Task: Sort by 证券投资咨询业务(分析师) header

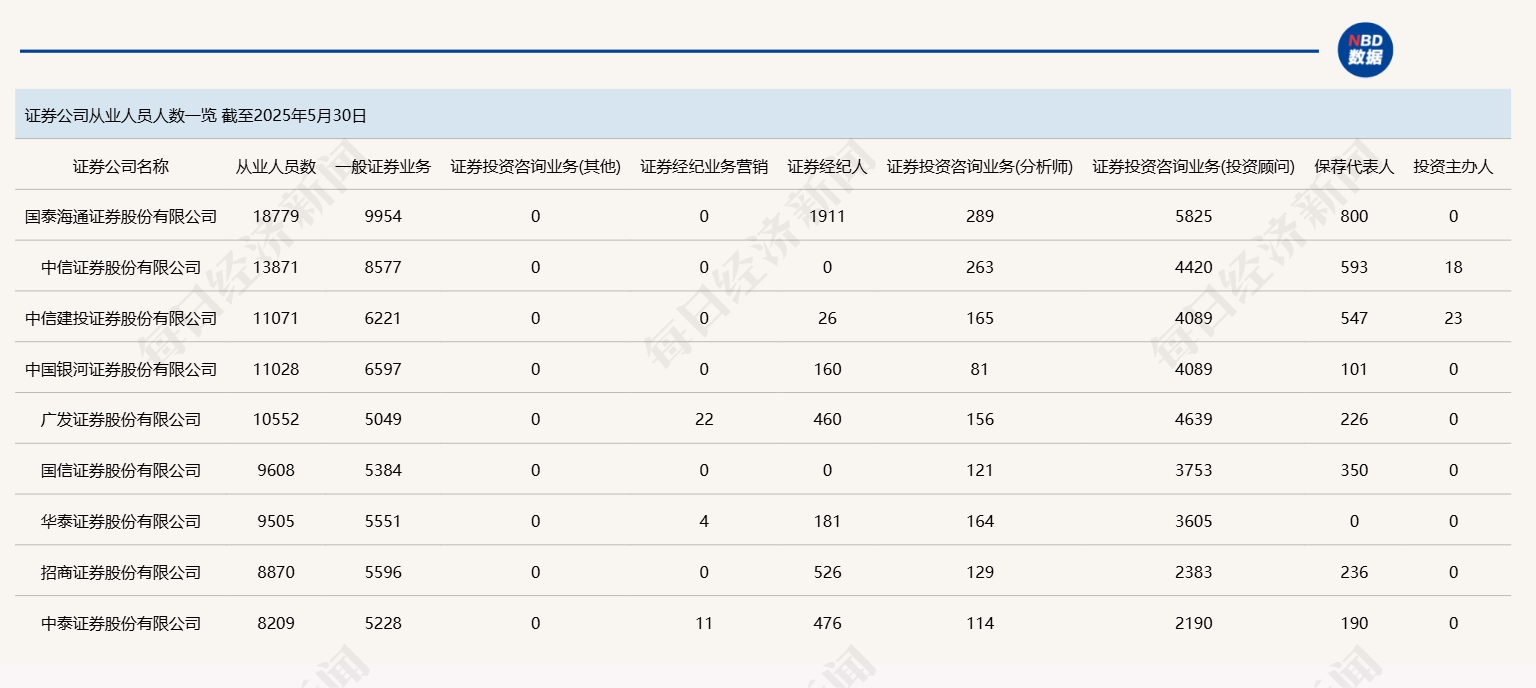Action: pos(980,167)
